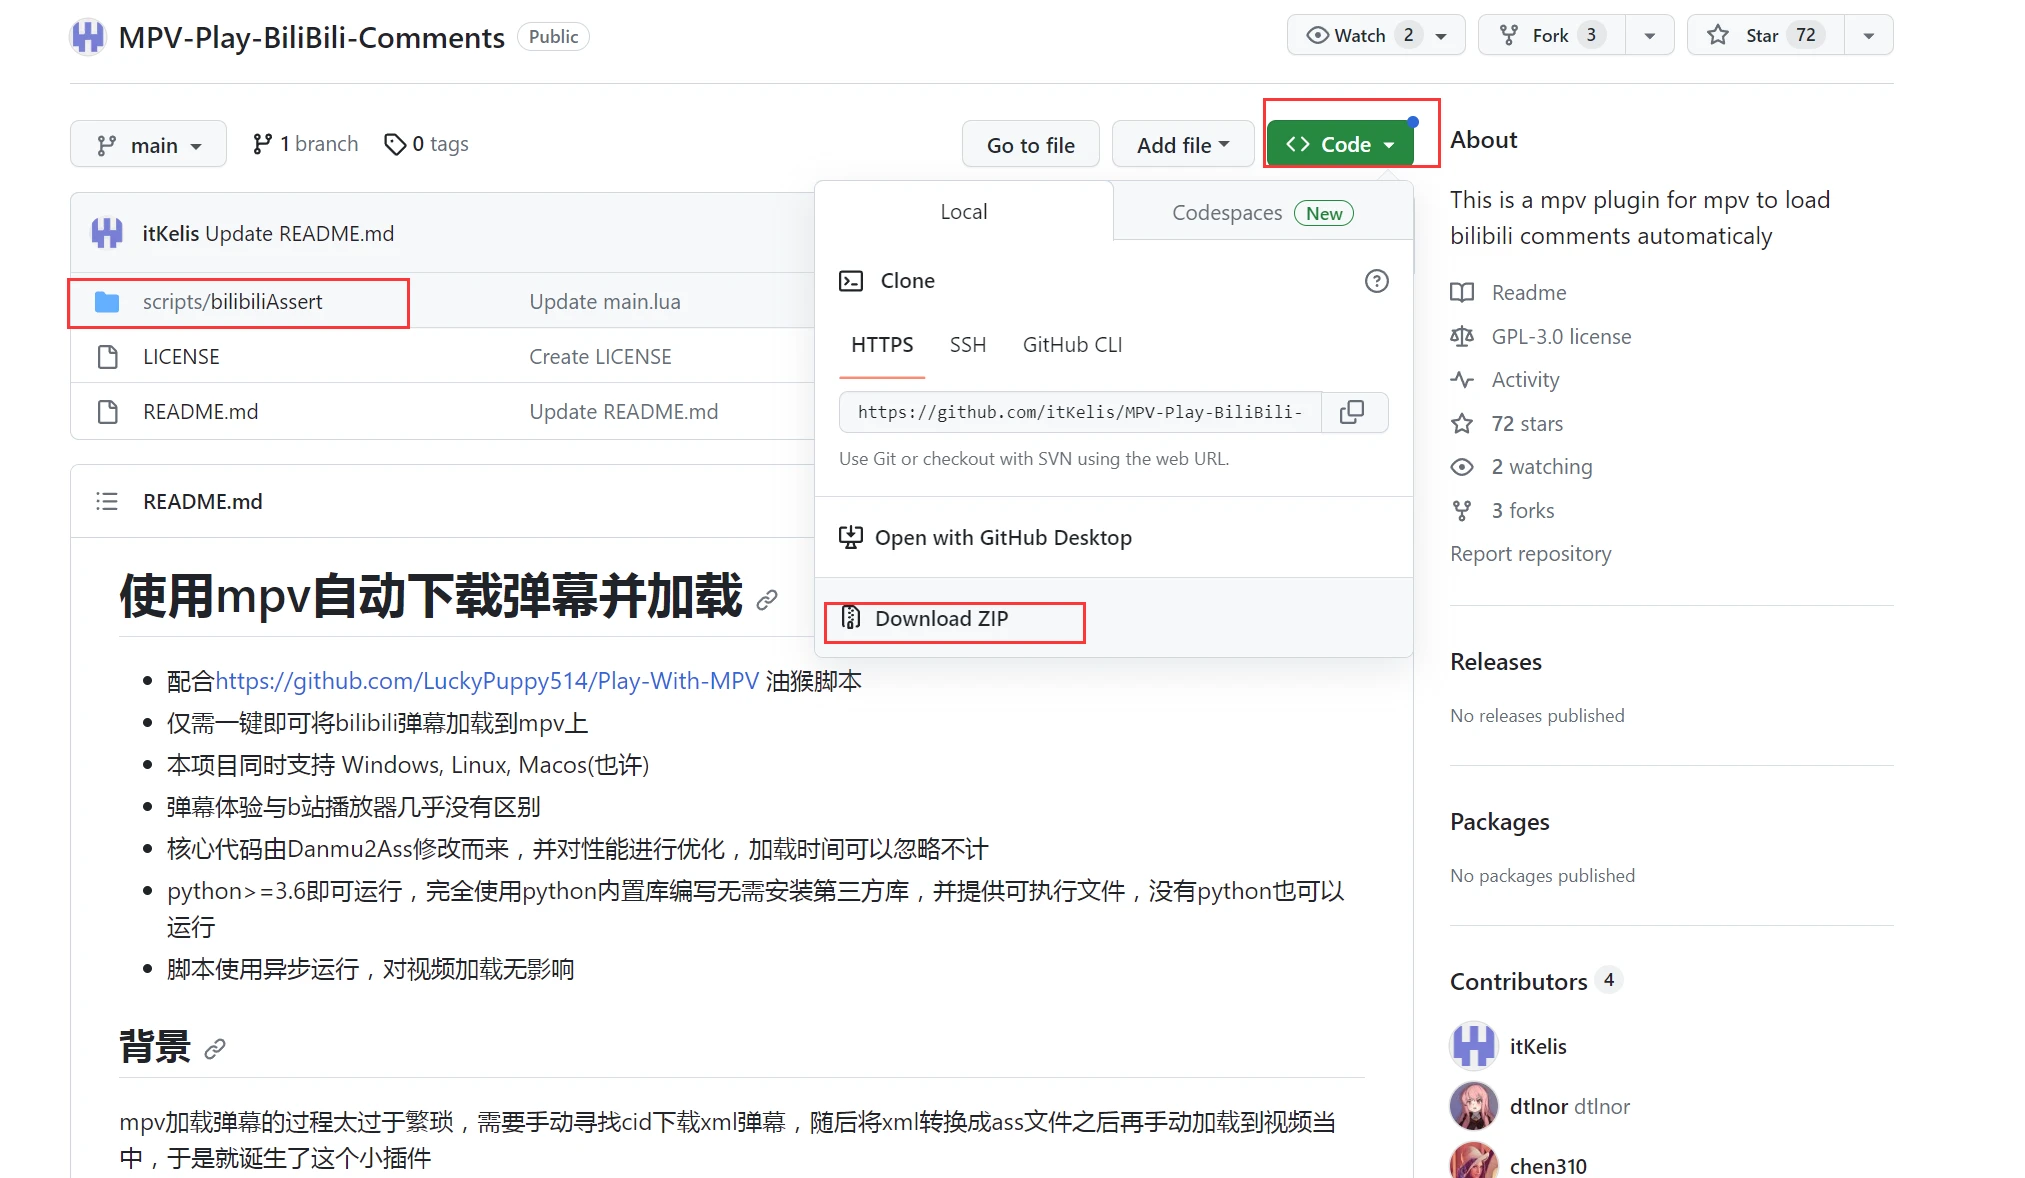Open contributor dtlnor profile avatar
Screen dimensions: 2025x1178
[x=1474, y=1107]
